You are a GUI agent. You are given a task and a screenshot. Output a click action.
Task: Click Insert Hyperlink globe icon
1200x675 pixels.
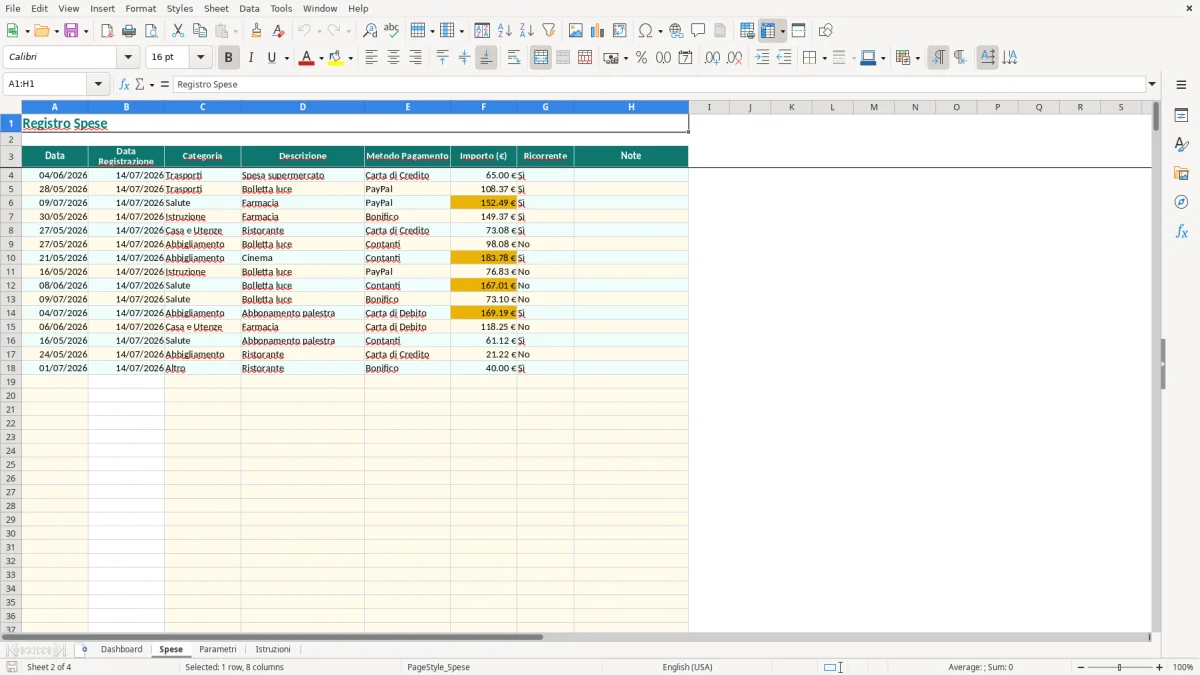coord(676,31)
